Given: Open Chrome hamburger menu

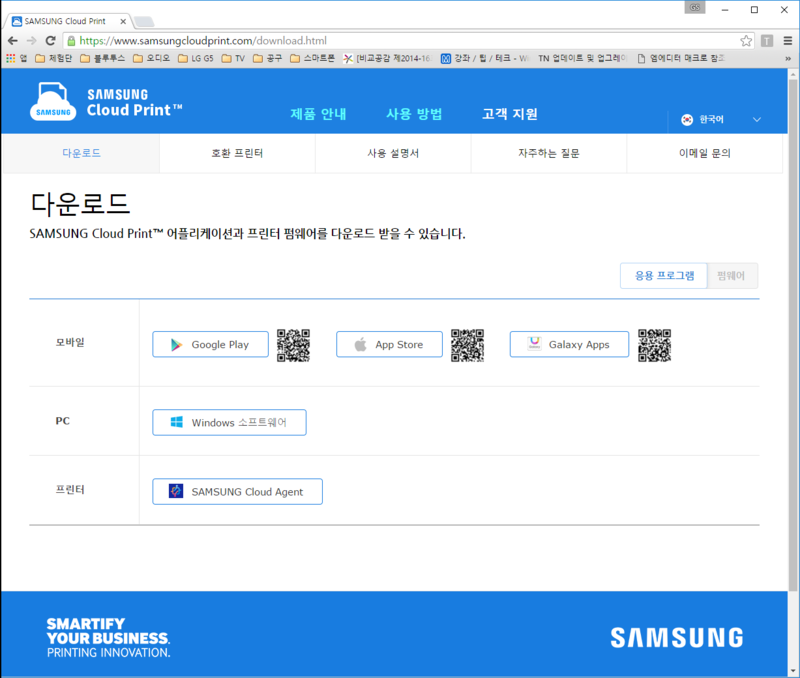Looking at the screenshot, I should 788,41.
